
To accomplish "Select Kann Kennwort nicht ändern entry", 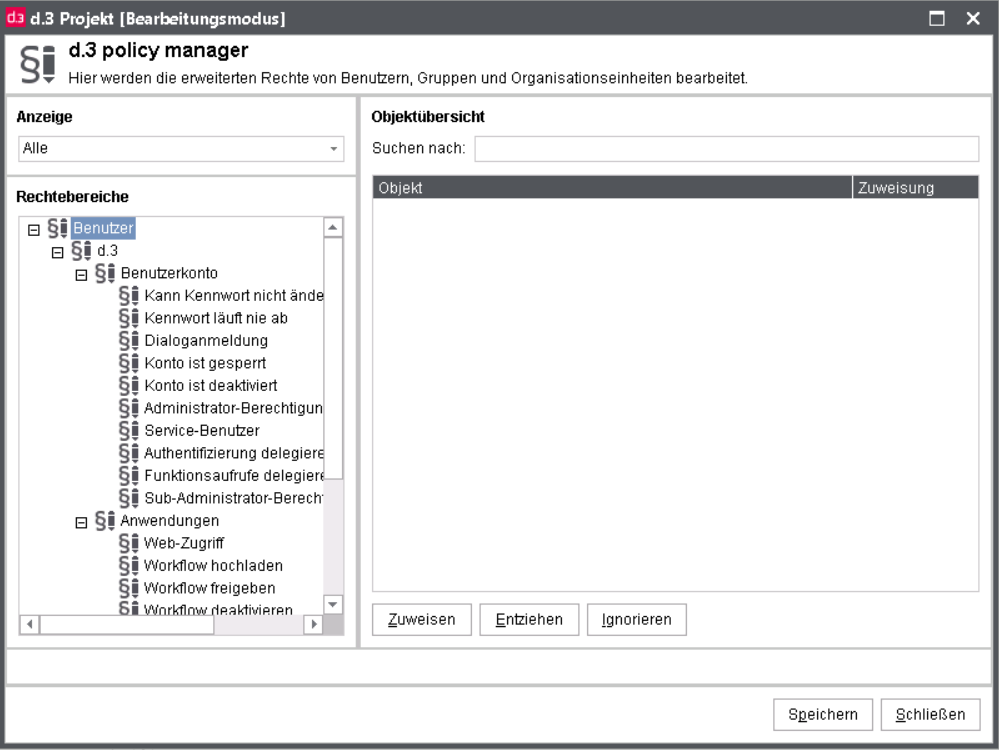I will tap(234, 296).
